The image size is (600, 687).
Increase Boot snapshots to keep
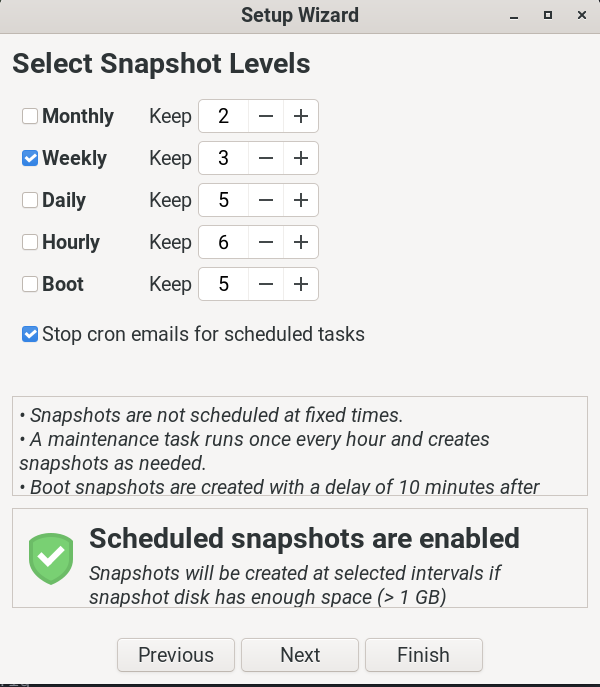coord(300,284)
